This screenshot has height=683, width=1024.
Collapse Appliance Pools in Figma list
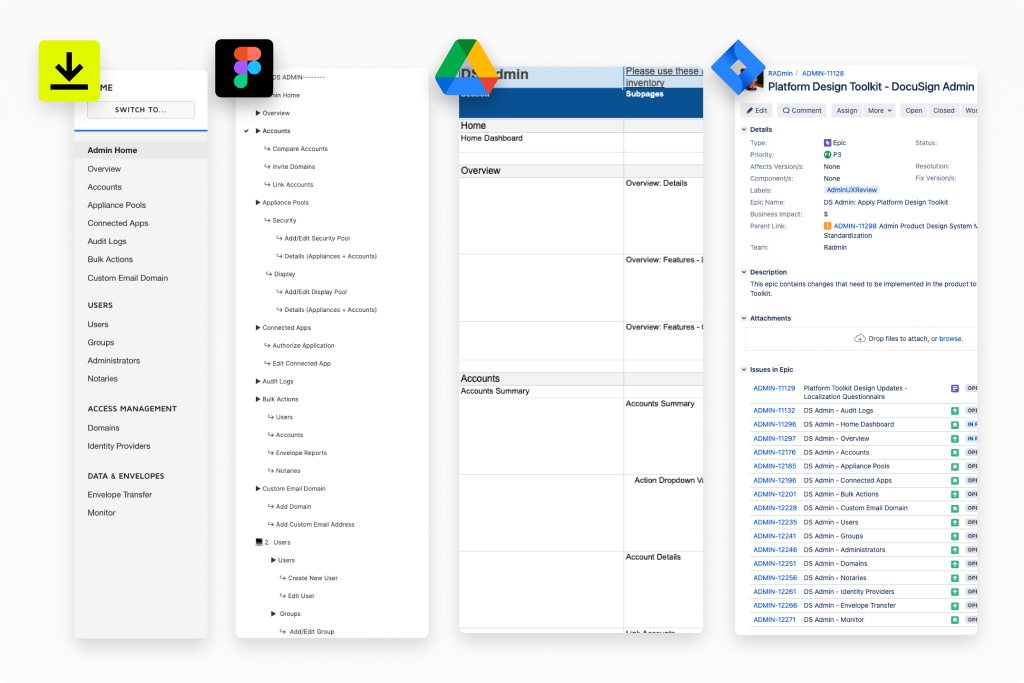(258, 202)
